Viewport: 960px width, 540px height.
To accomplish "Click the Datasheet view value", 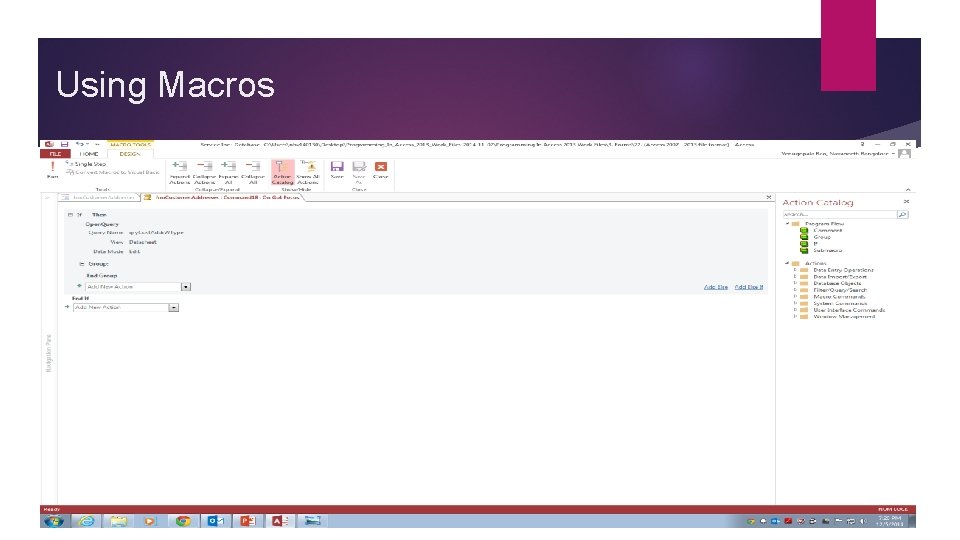I will tap(143, 242).
